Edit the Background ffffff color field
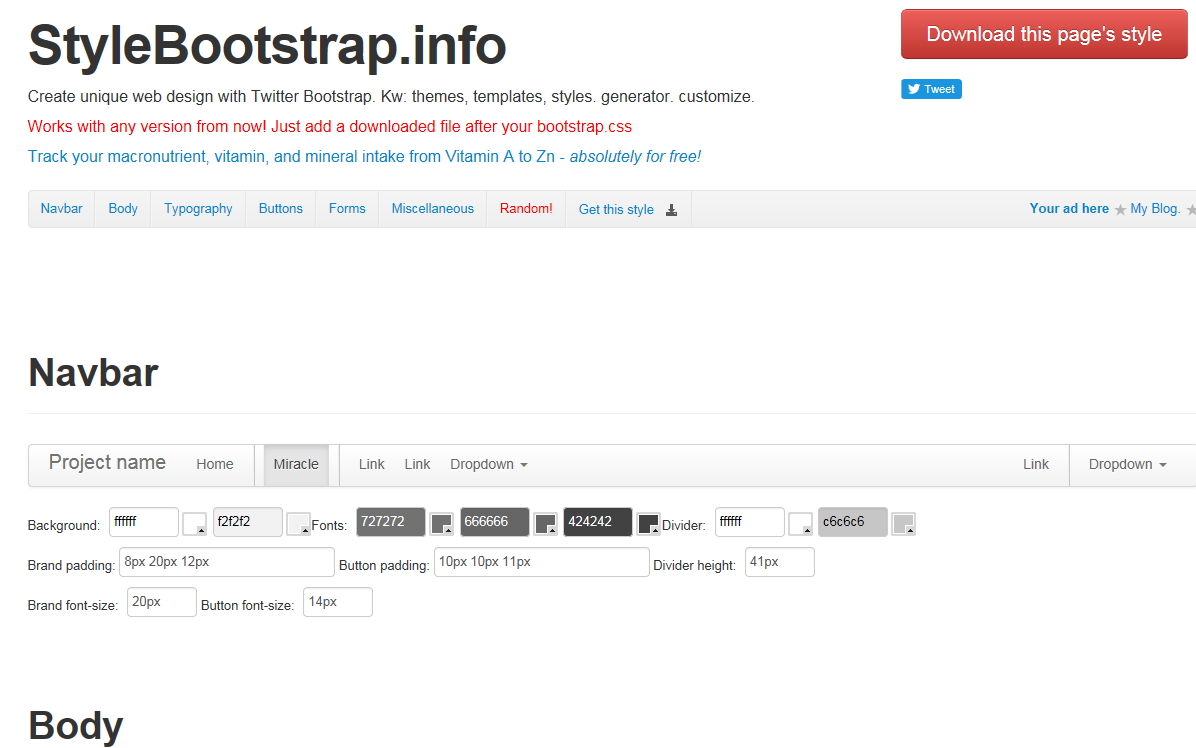Screen dimensions: 1196x748 (143, 522)
